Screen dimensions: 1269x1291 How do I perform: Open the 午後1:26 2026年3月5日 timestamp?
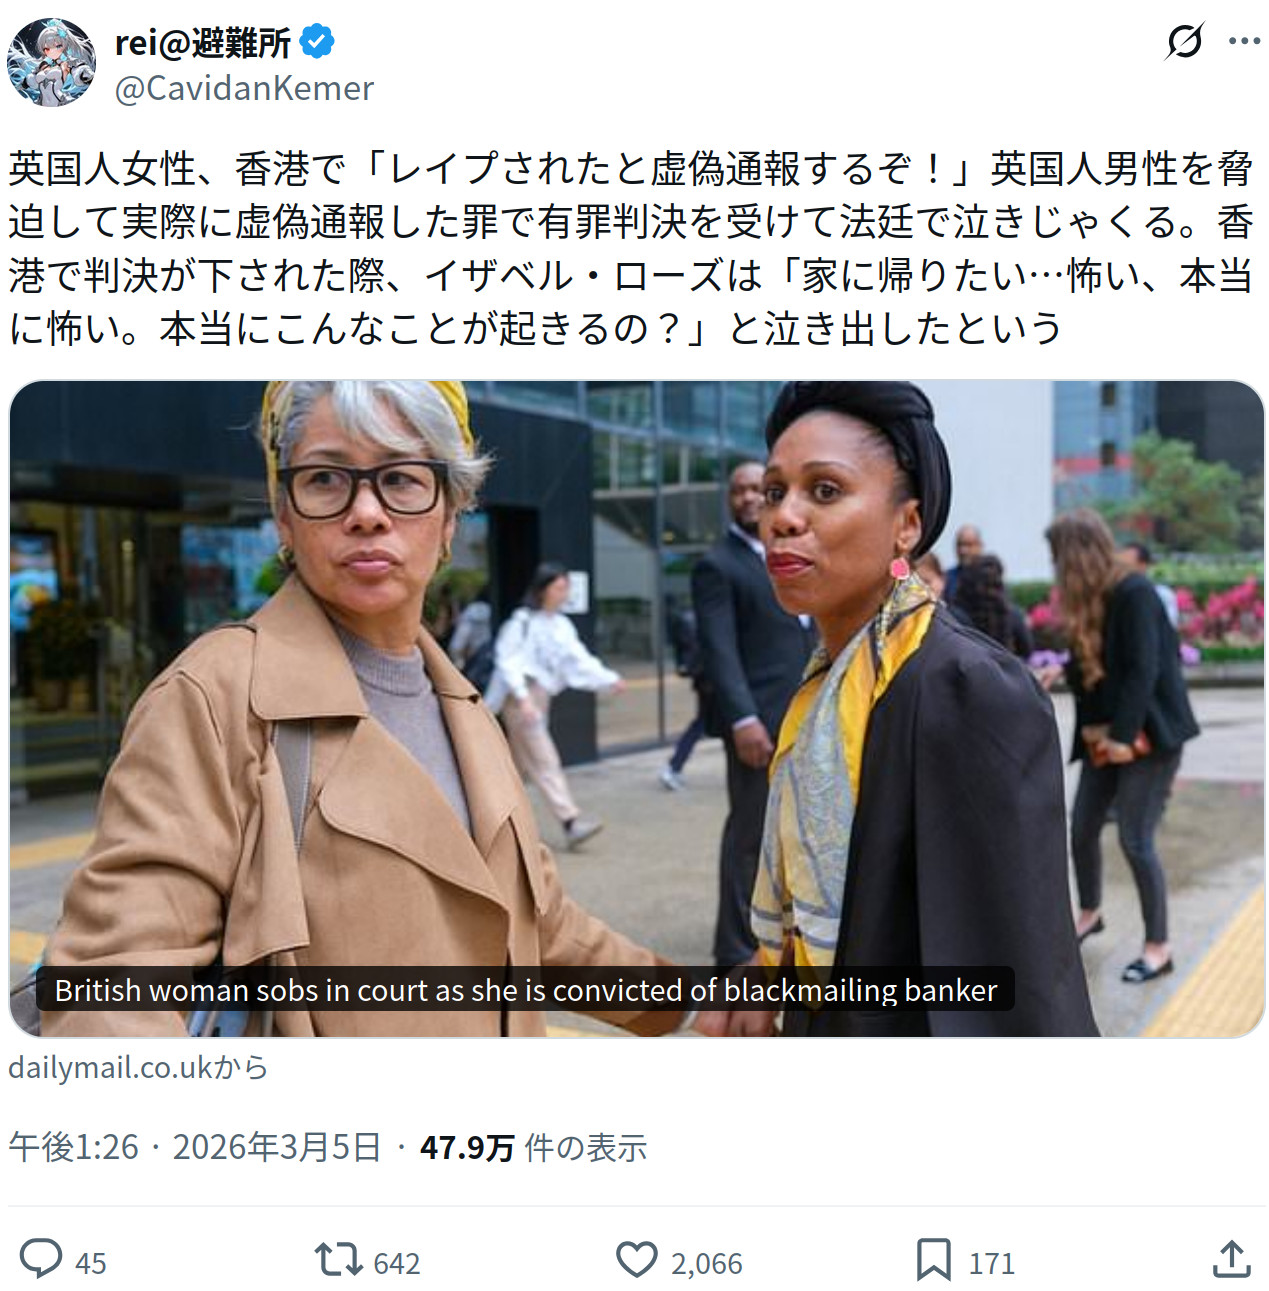[195, 1147]
